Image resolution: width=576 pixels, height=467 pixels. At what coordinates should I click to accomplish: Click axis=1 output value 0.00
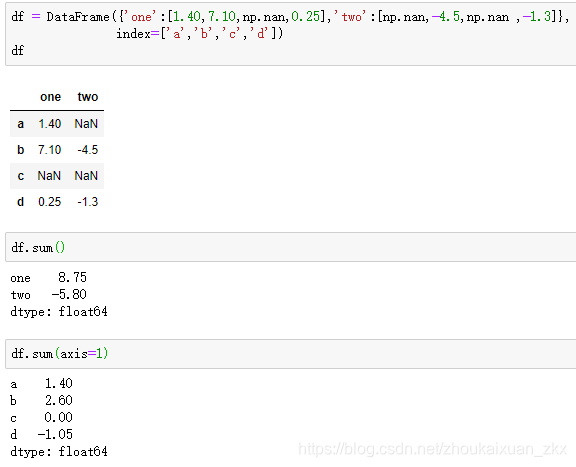point(58,417)
